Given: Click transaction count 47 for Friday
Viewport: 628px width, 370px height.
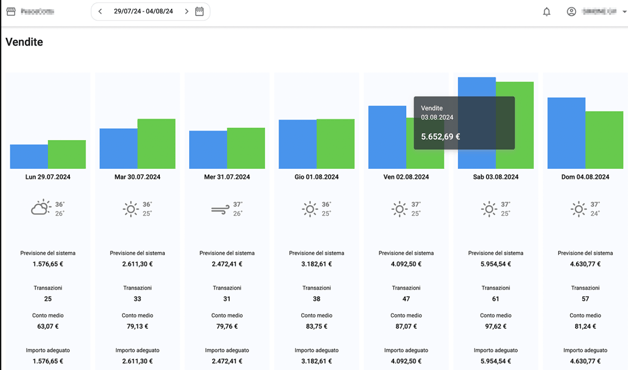Looking at the screenshot, I should (406, 299).
